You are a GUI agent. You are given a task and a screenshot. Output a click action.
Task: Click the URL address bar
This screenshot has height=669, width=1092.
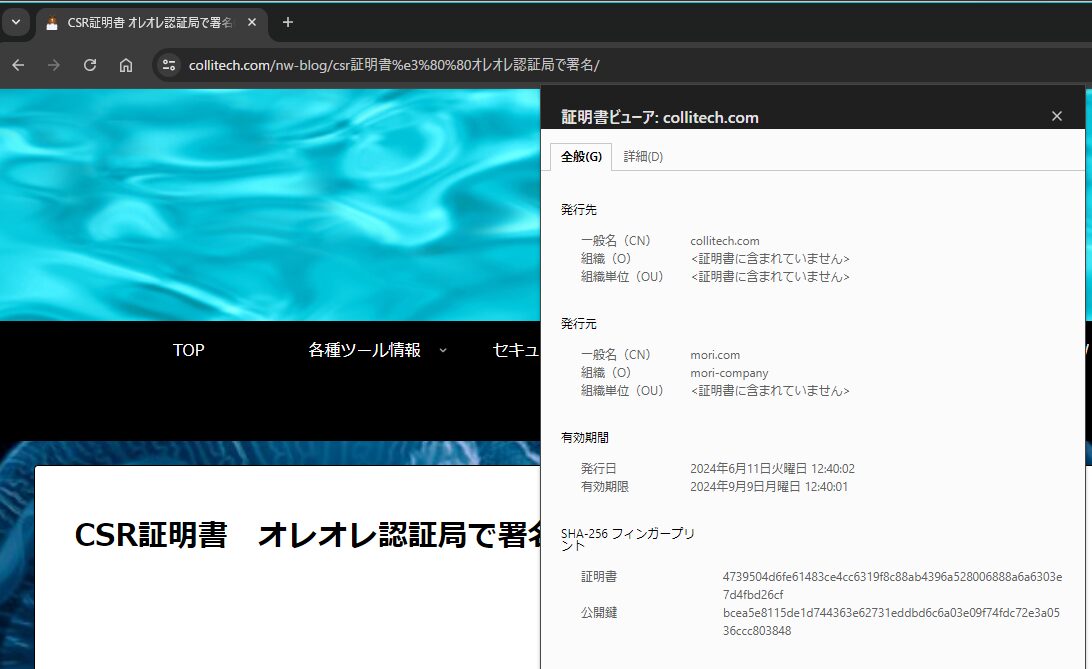pos(393,65)
